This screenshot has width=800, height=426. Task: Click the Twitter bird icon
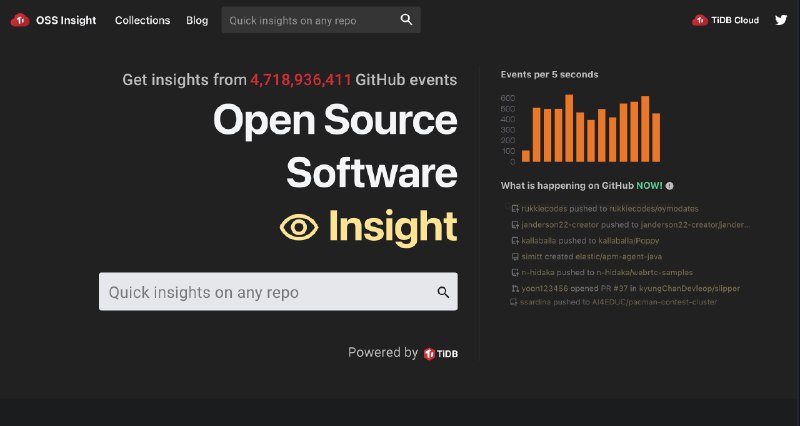[x=781, y=20]
